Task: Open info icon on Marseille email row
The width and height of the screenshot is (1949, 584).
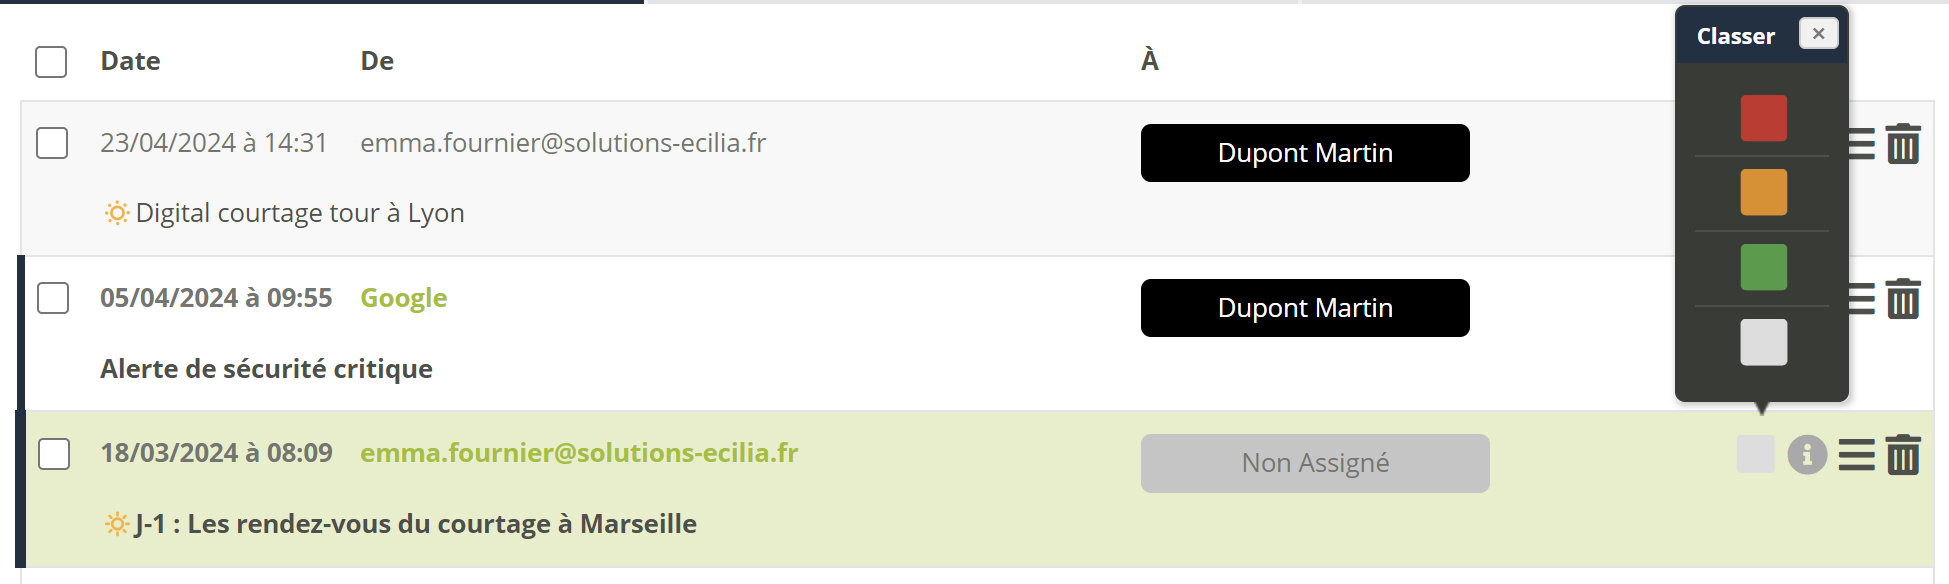Action: click(1807, 455)
